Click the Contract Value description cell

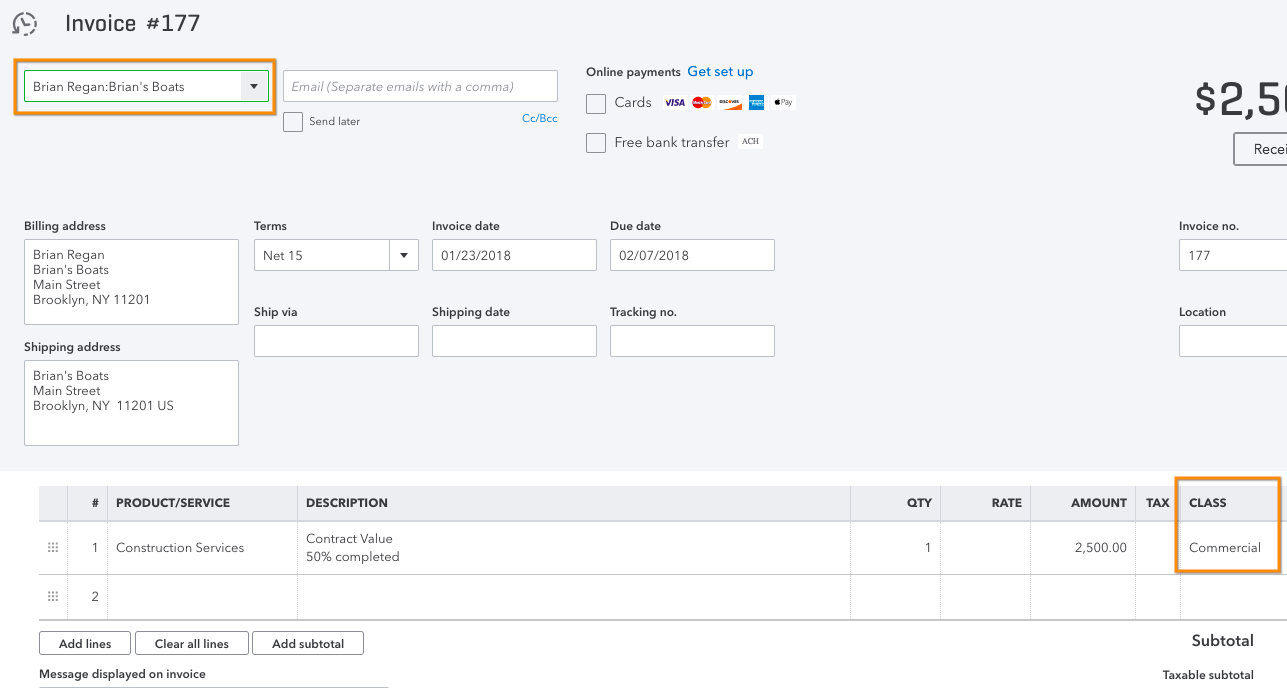574,548
